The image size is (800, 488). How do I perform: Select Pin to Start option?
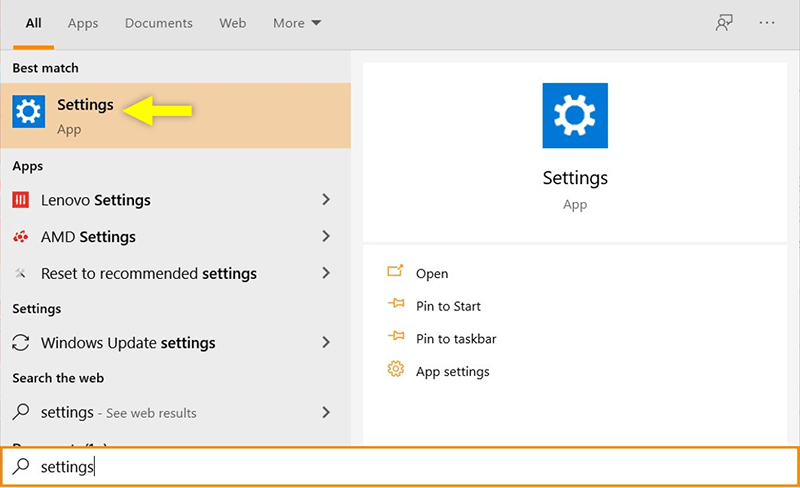(x=448, y=306)
